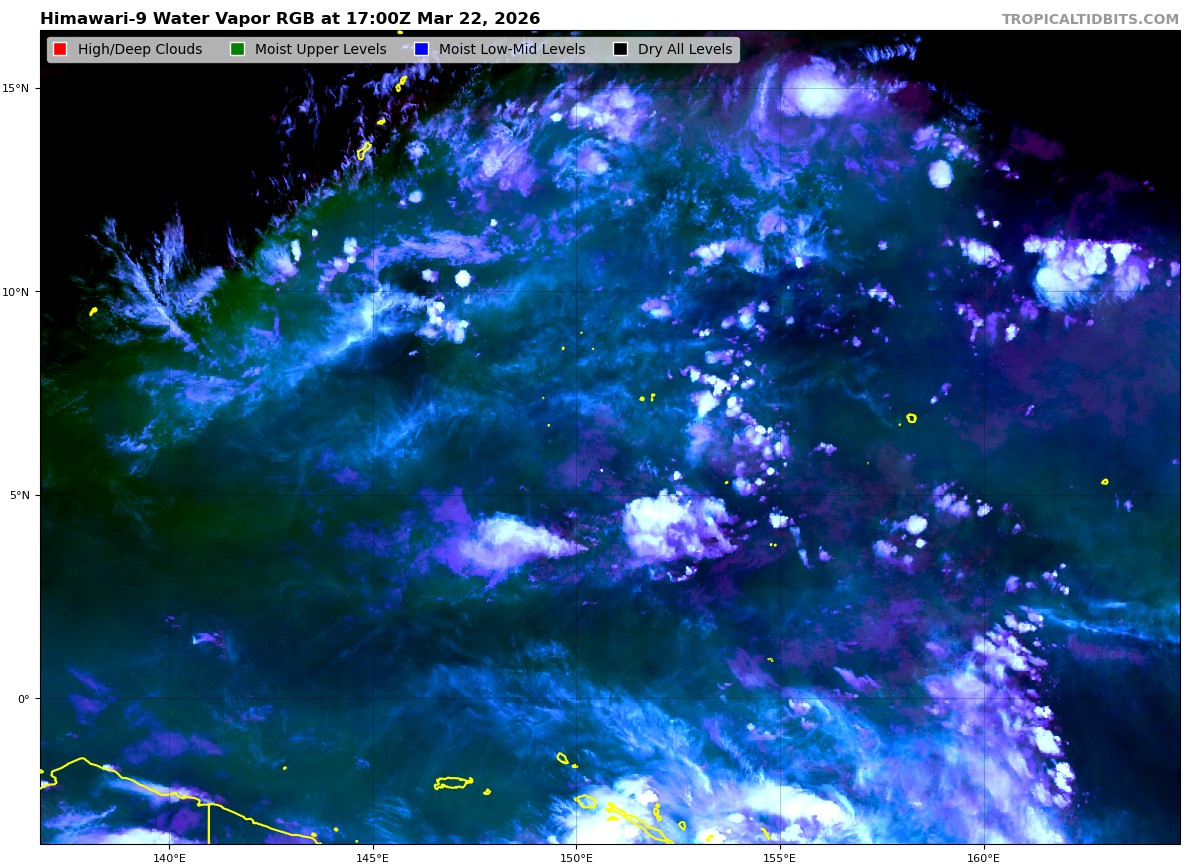Click the green Moist Upper Levels swatch
1200x867 pixels.
pos(237,50)
